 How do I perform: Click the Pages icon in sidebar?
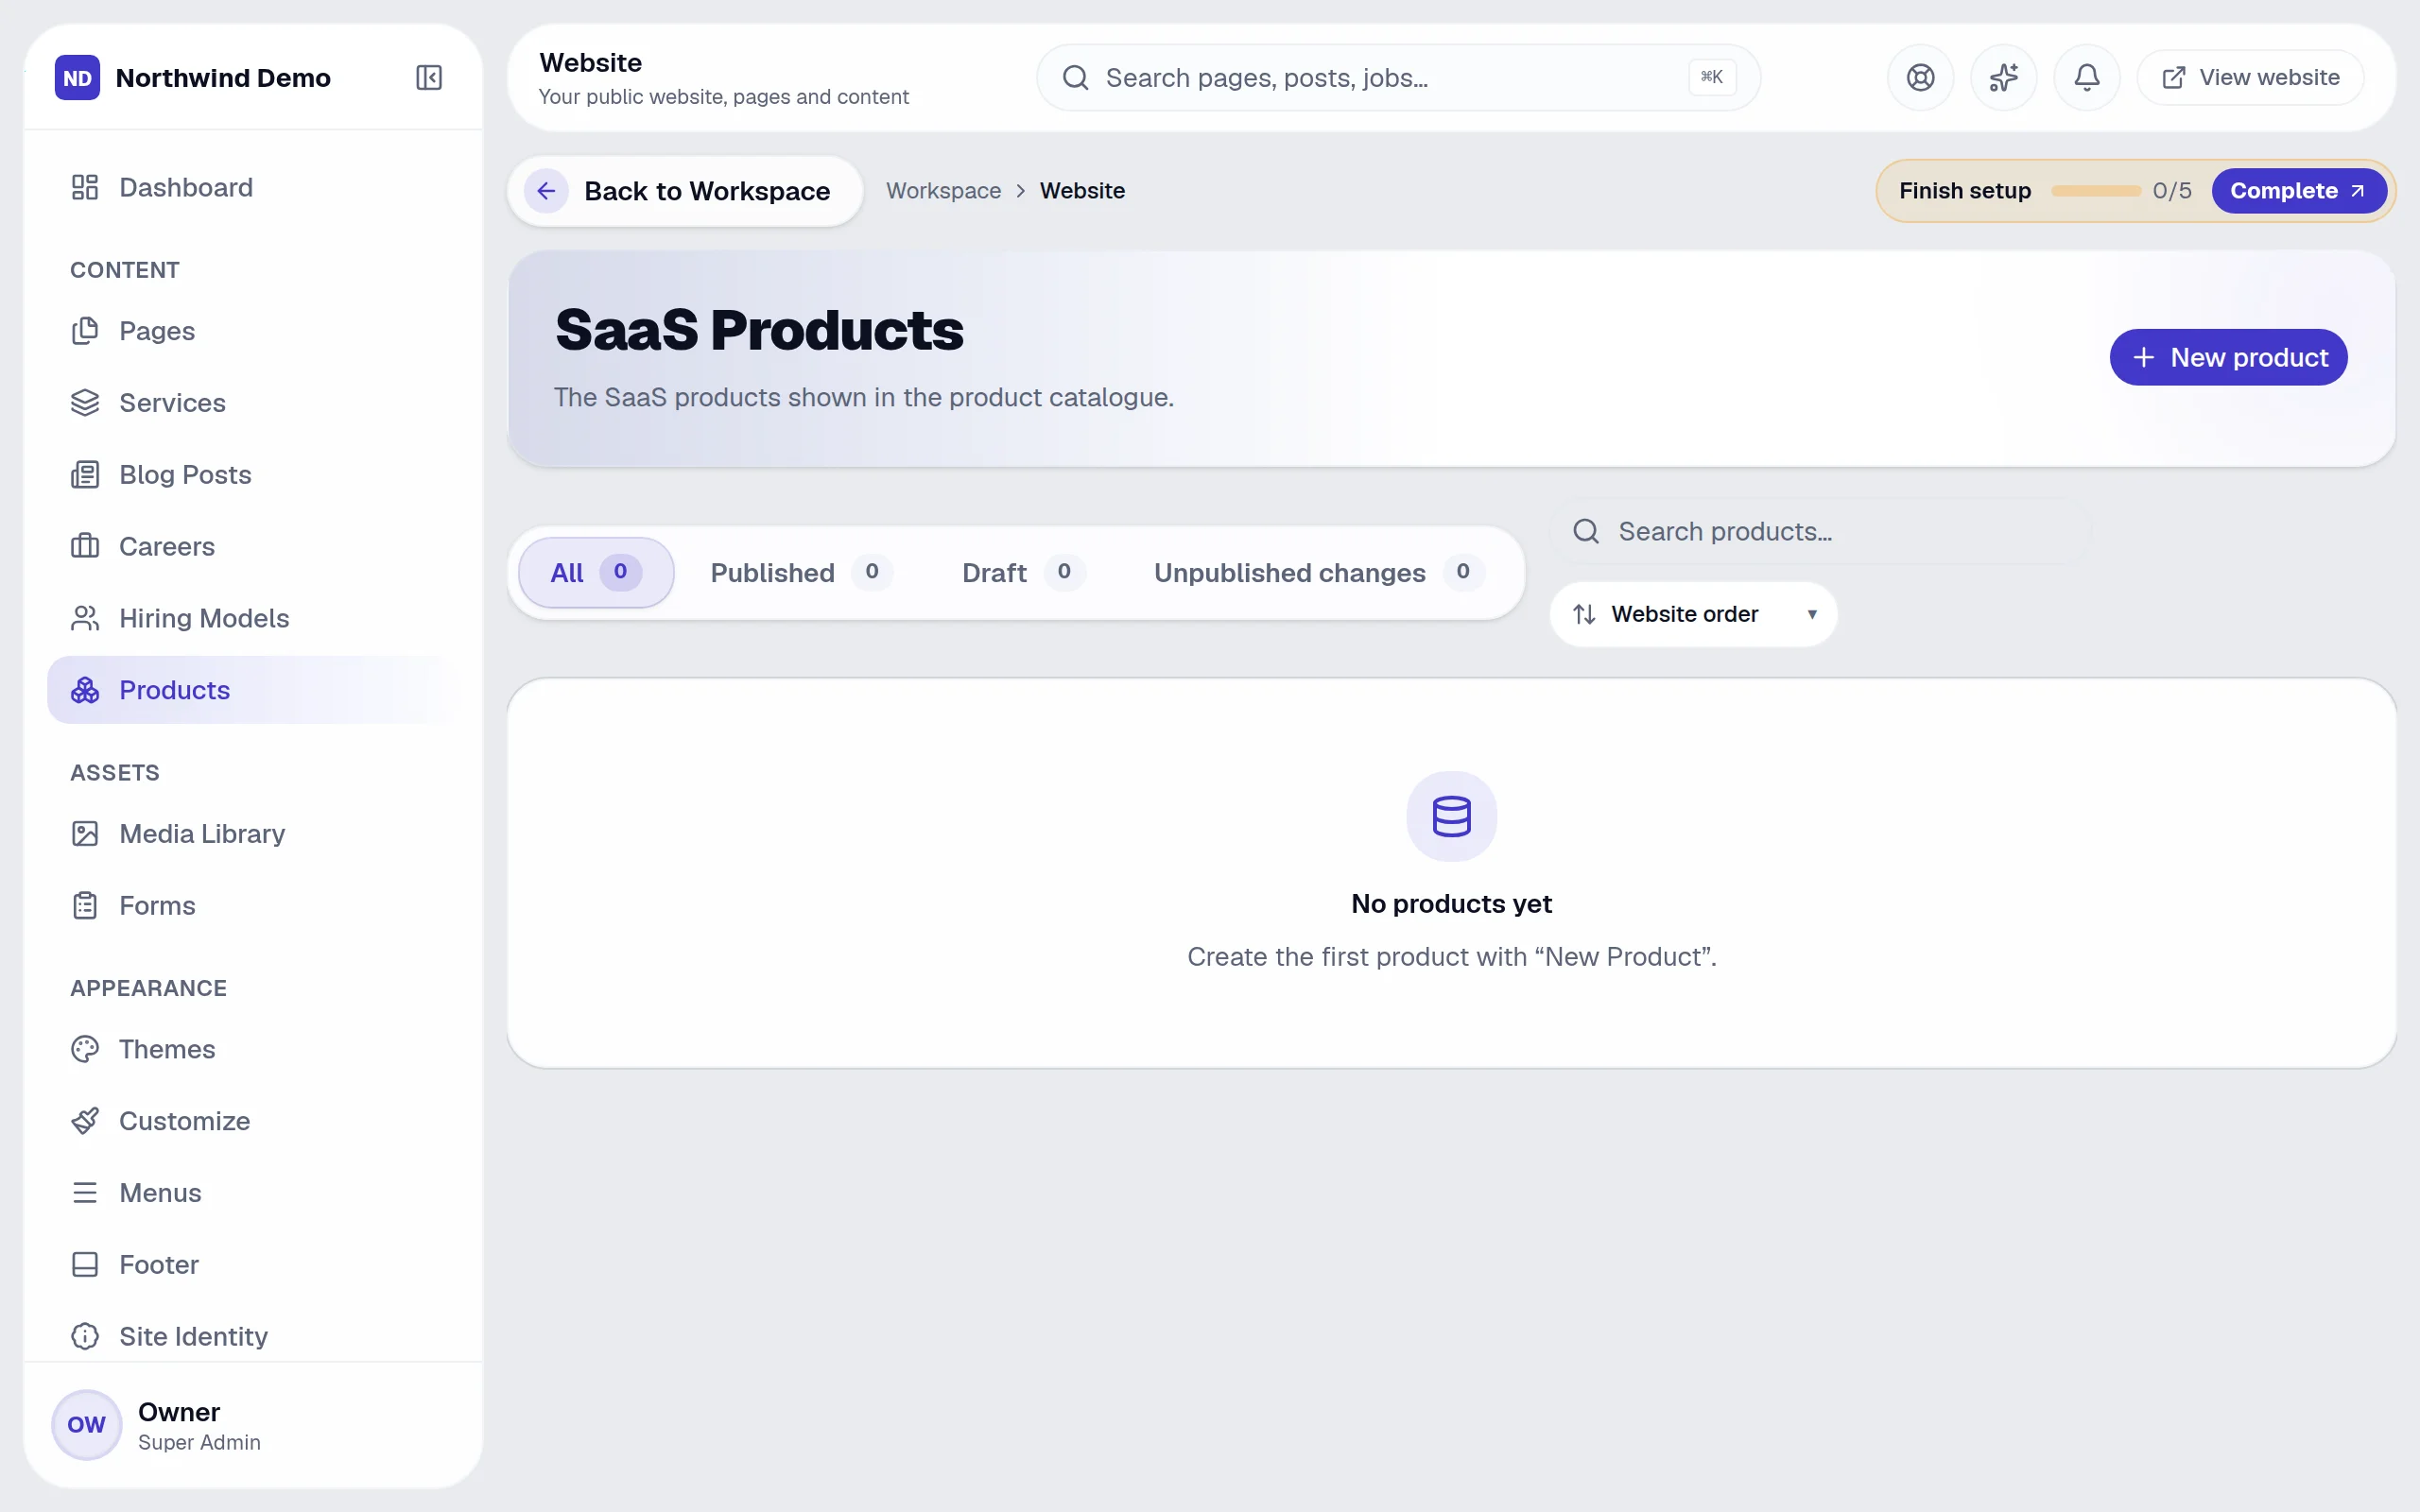click(x=85, y=331)
